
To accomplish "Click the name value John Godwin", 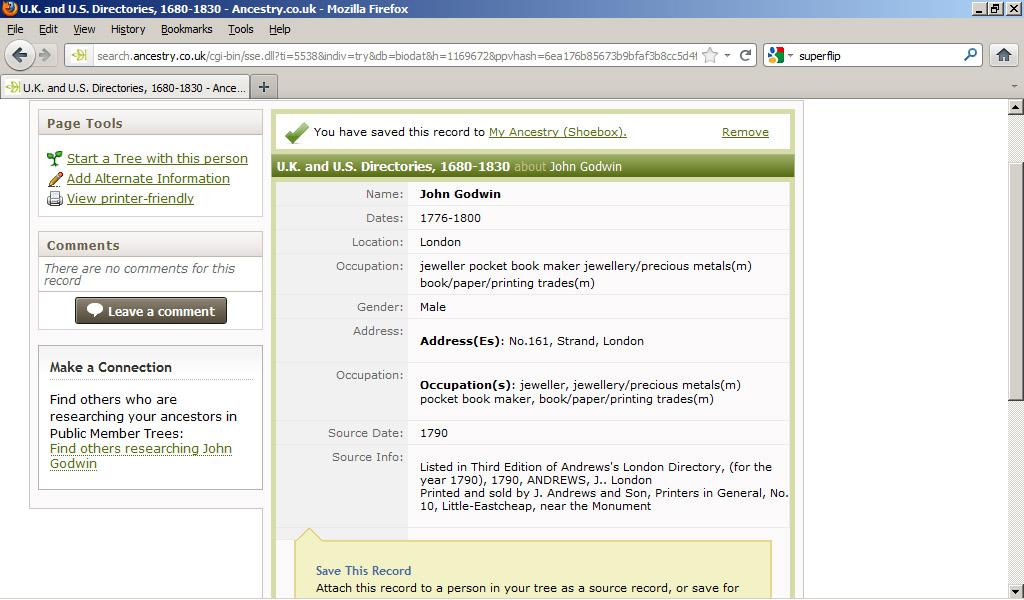I will (460, 194).
